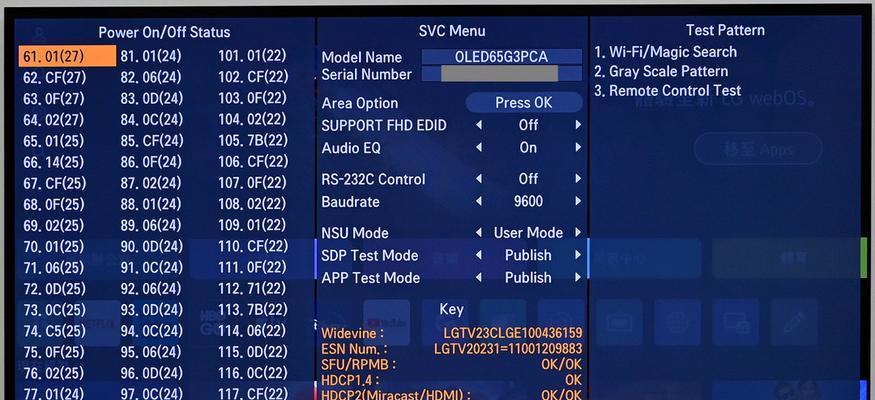875x400 pixels.
Task: Click the NSU Mode value User Mode
Action: [x=528, y=233]
